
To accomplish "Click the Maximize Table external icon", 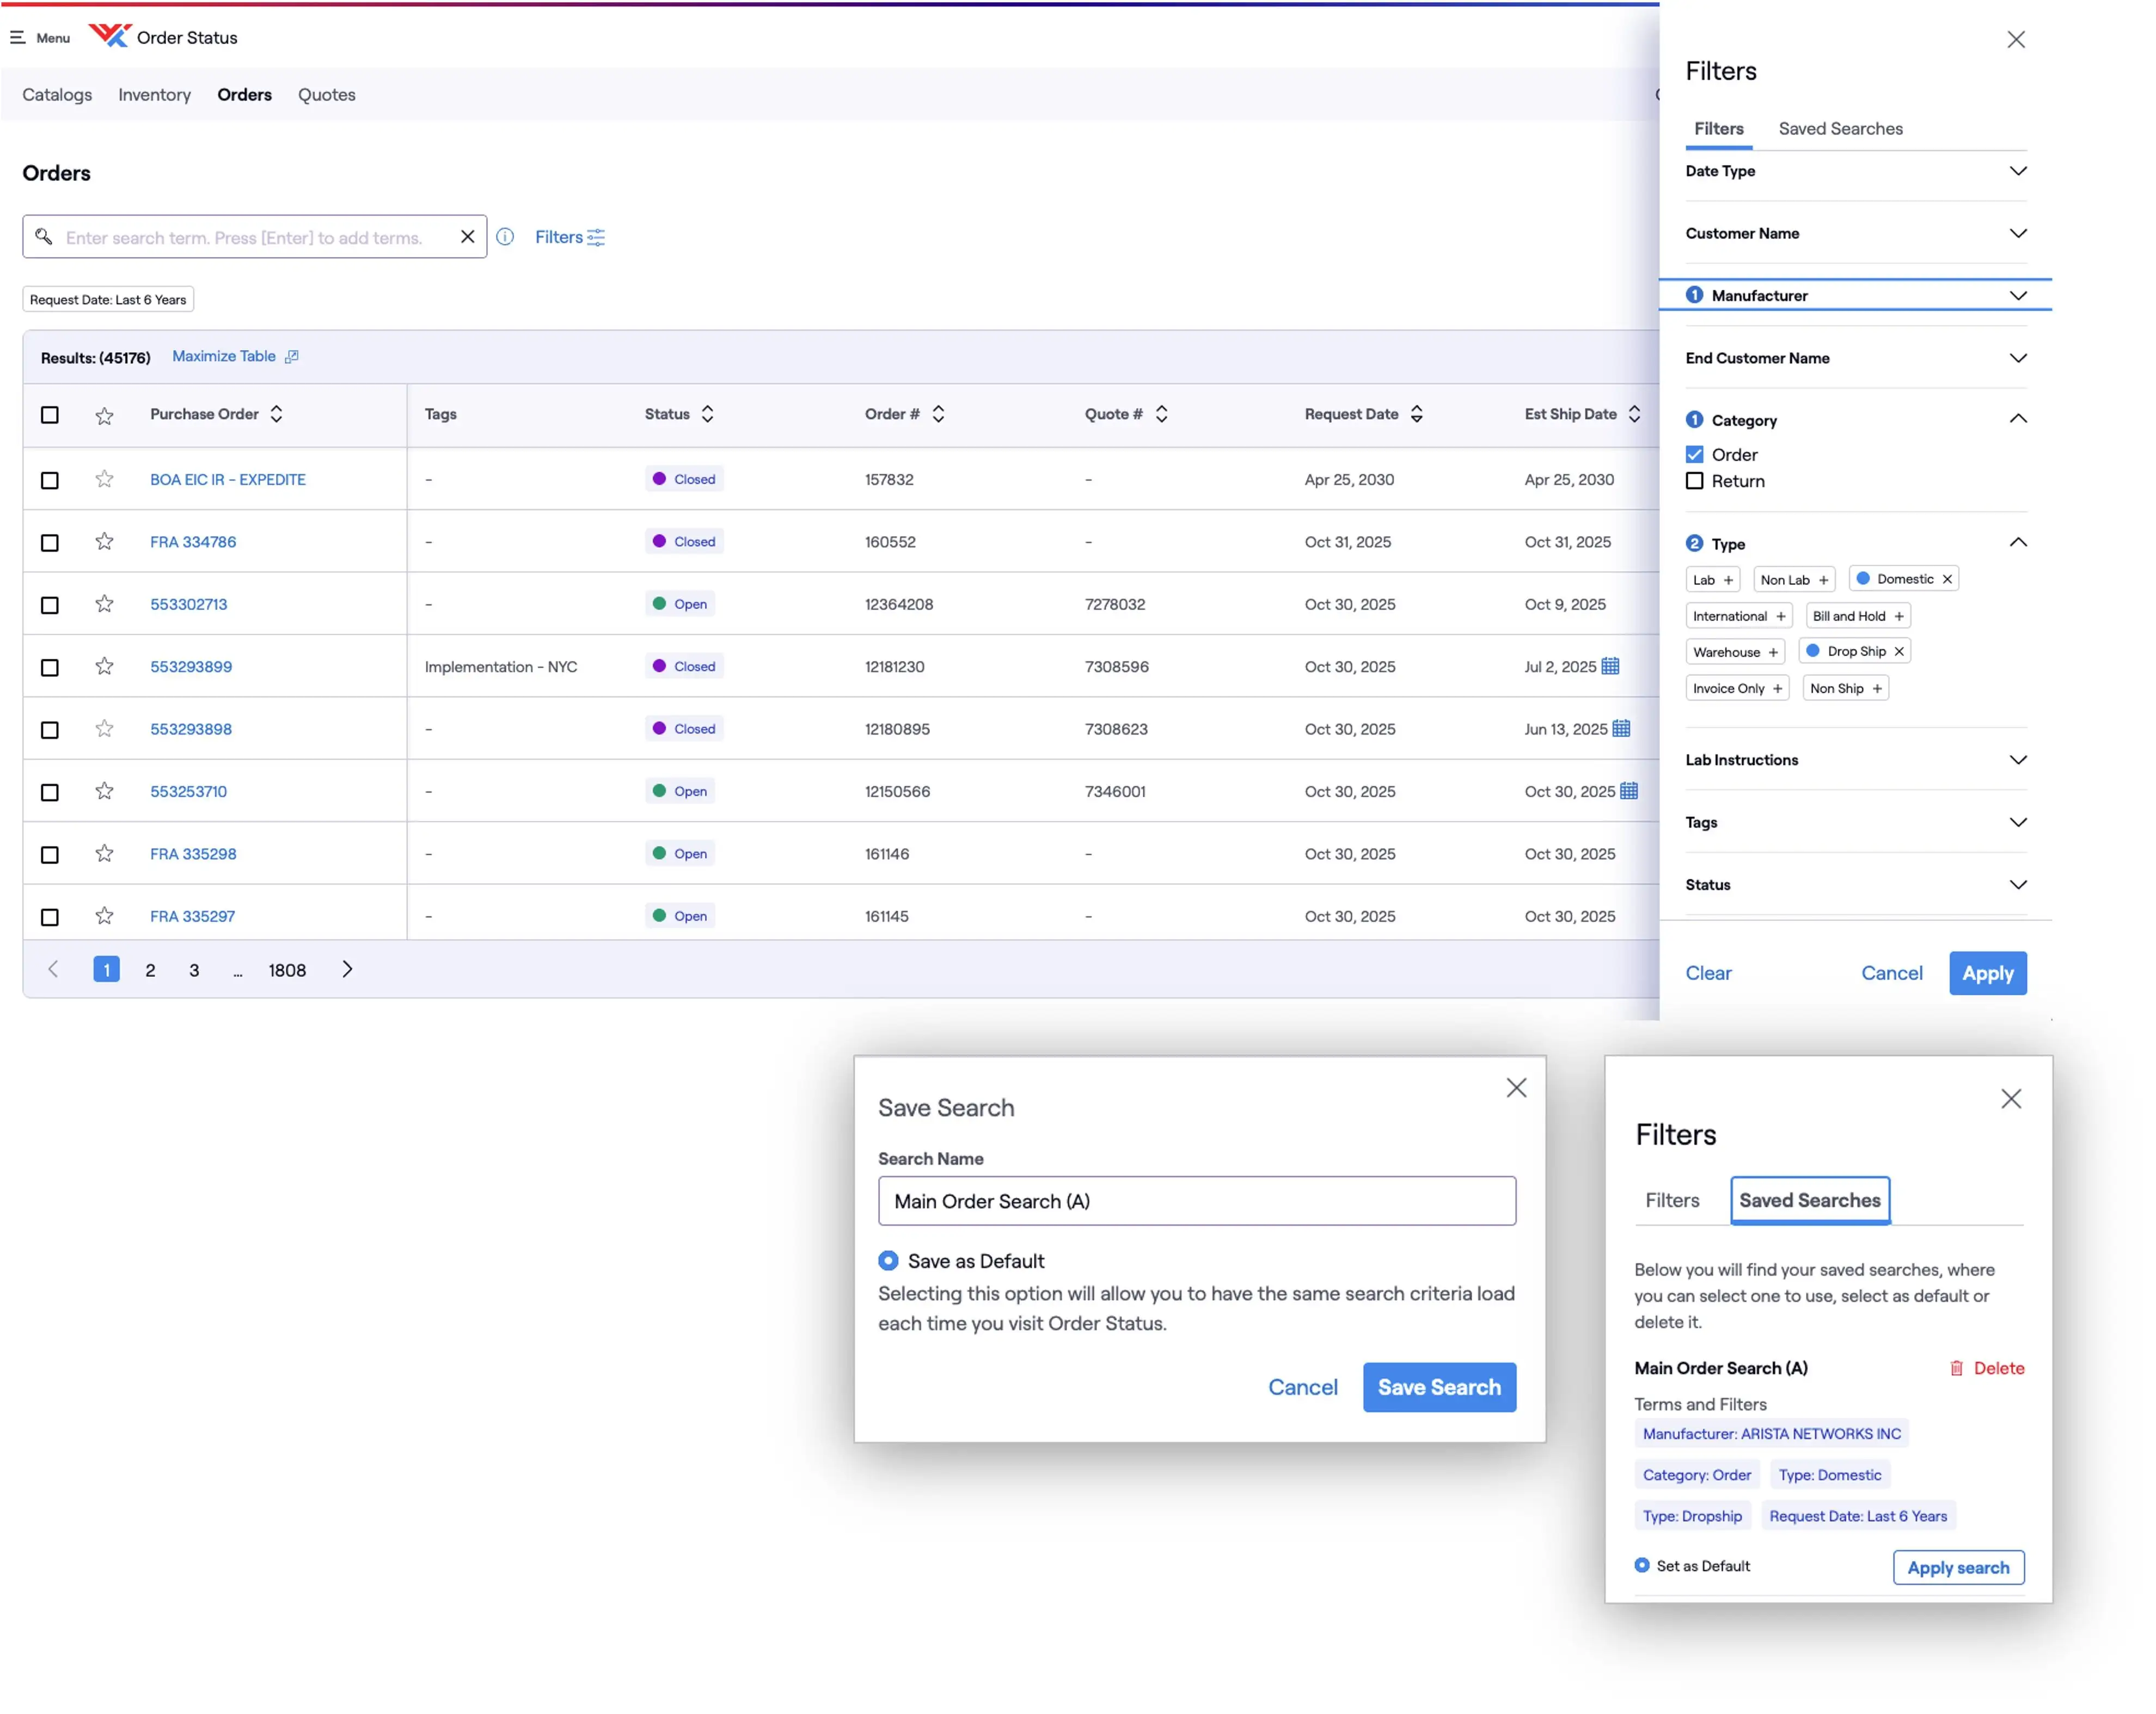I will click(x=291, y=357).
